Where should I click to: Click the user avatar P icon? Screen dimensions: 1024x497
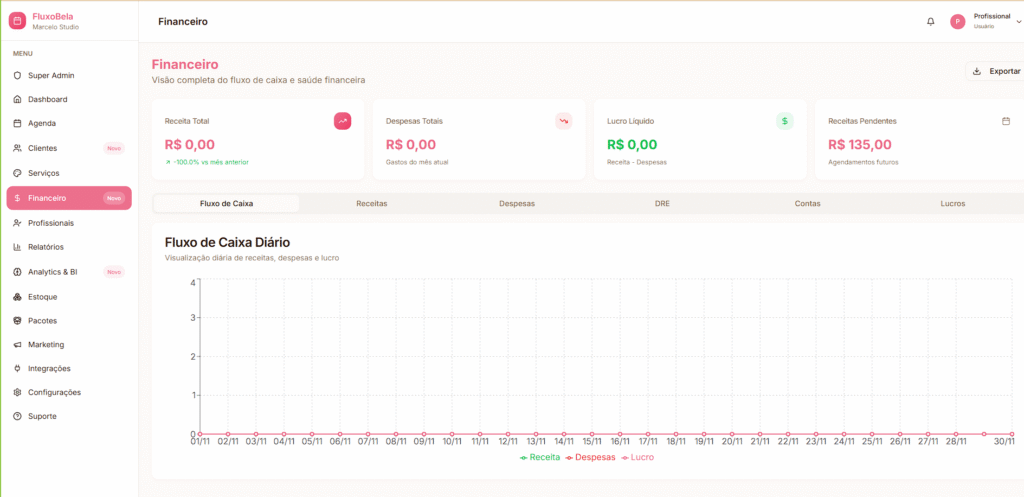[958, 21]
